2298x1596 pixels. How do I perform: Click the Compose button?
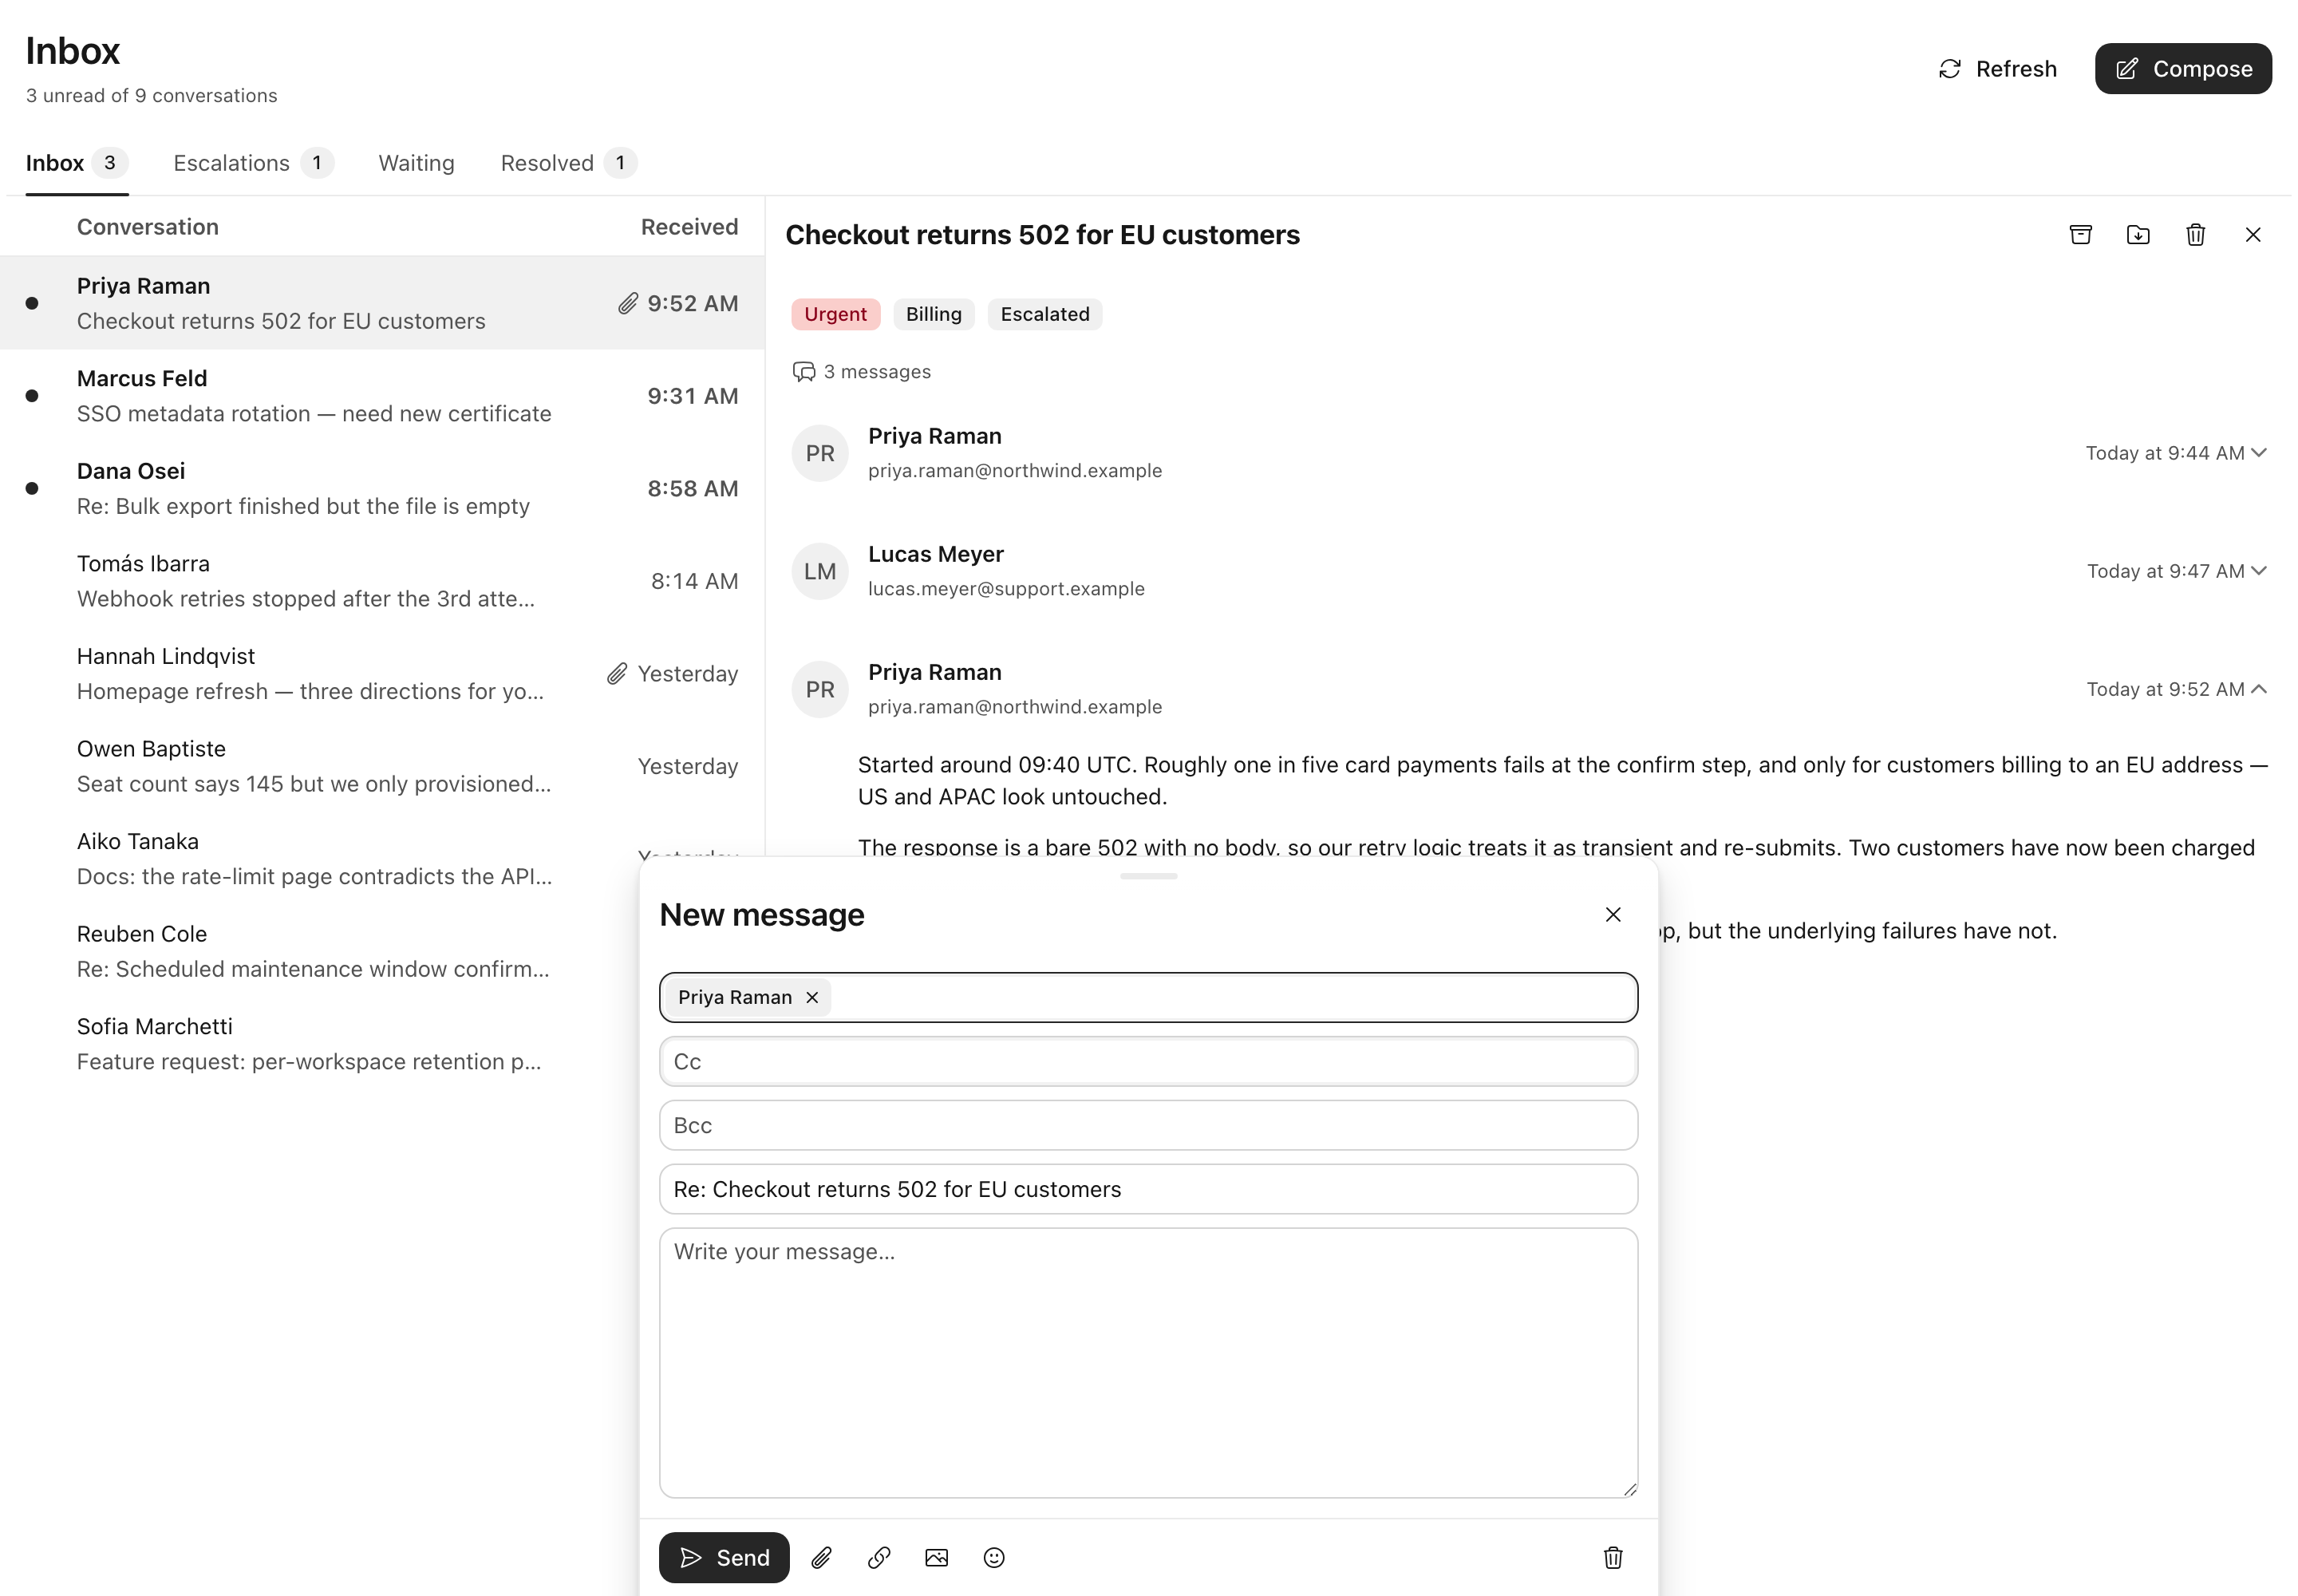[x=2183, y=69]
